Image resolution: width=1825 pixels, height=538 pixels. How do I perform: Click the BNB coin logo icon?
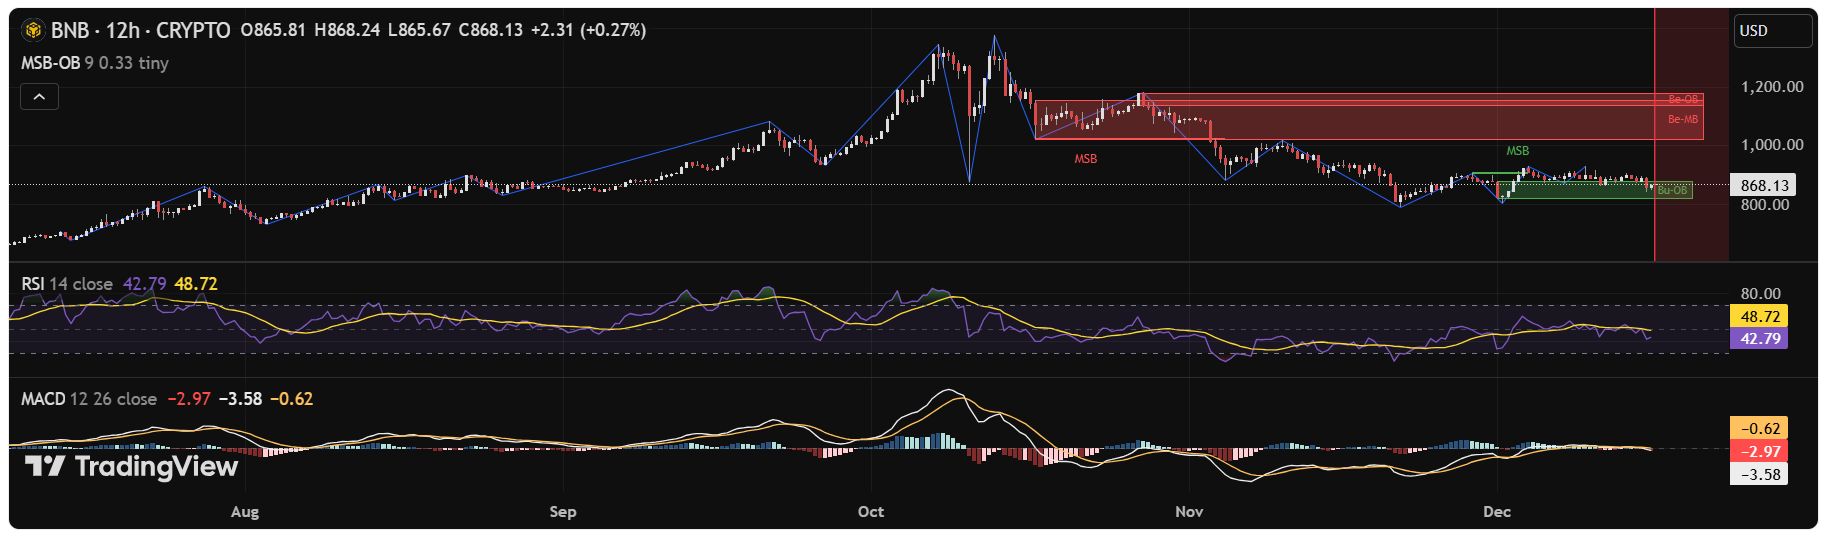tap(34, 30)
